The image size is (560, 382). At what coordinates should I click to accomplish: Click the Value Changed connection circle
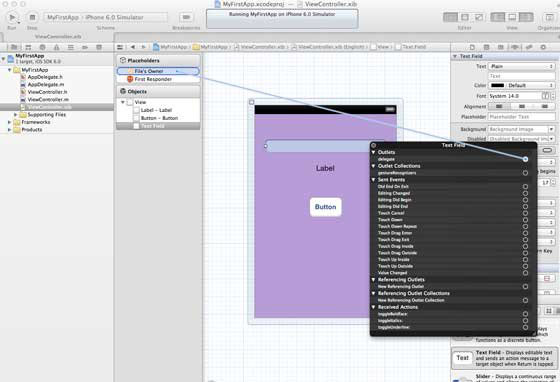525,273
